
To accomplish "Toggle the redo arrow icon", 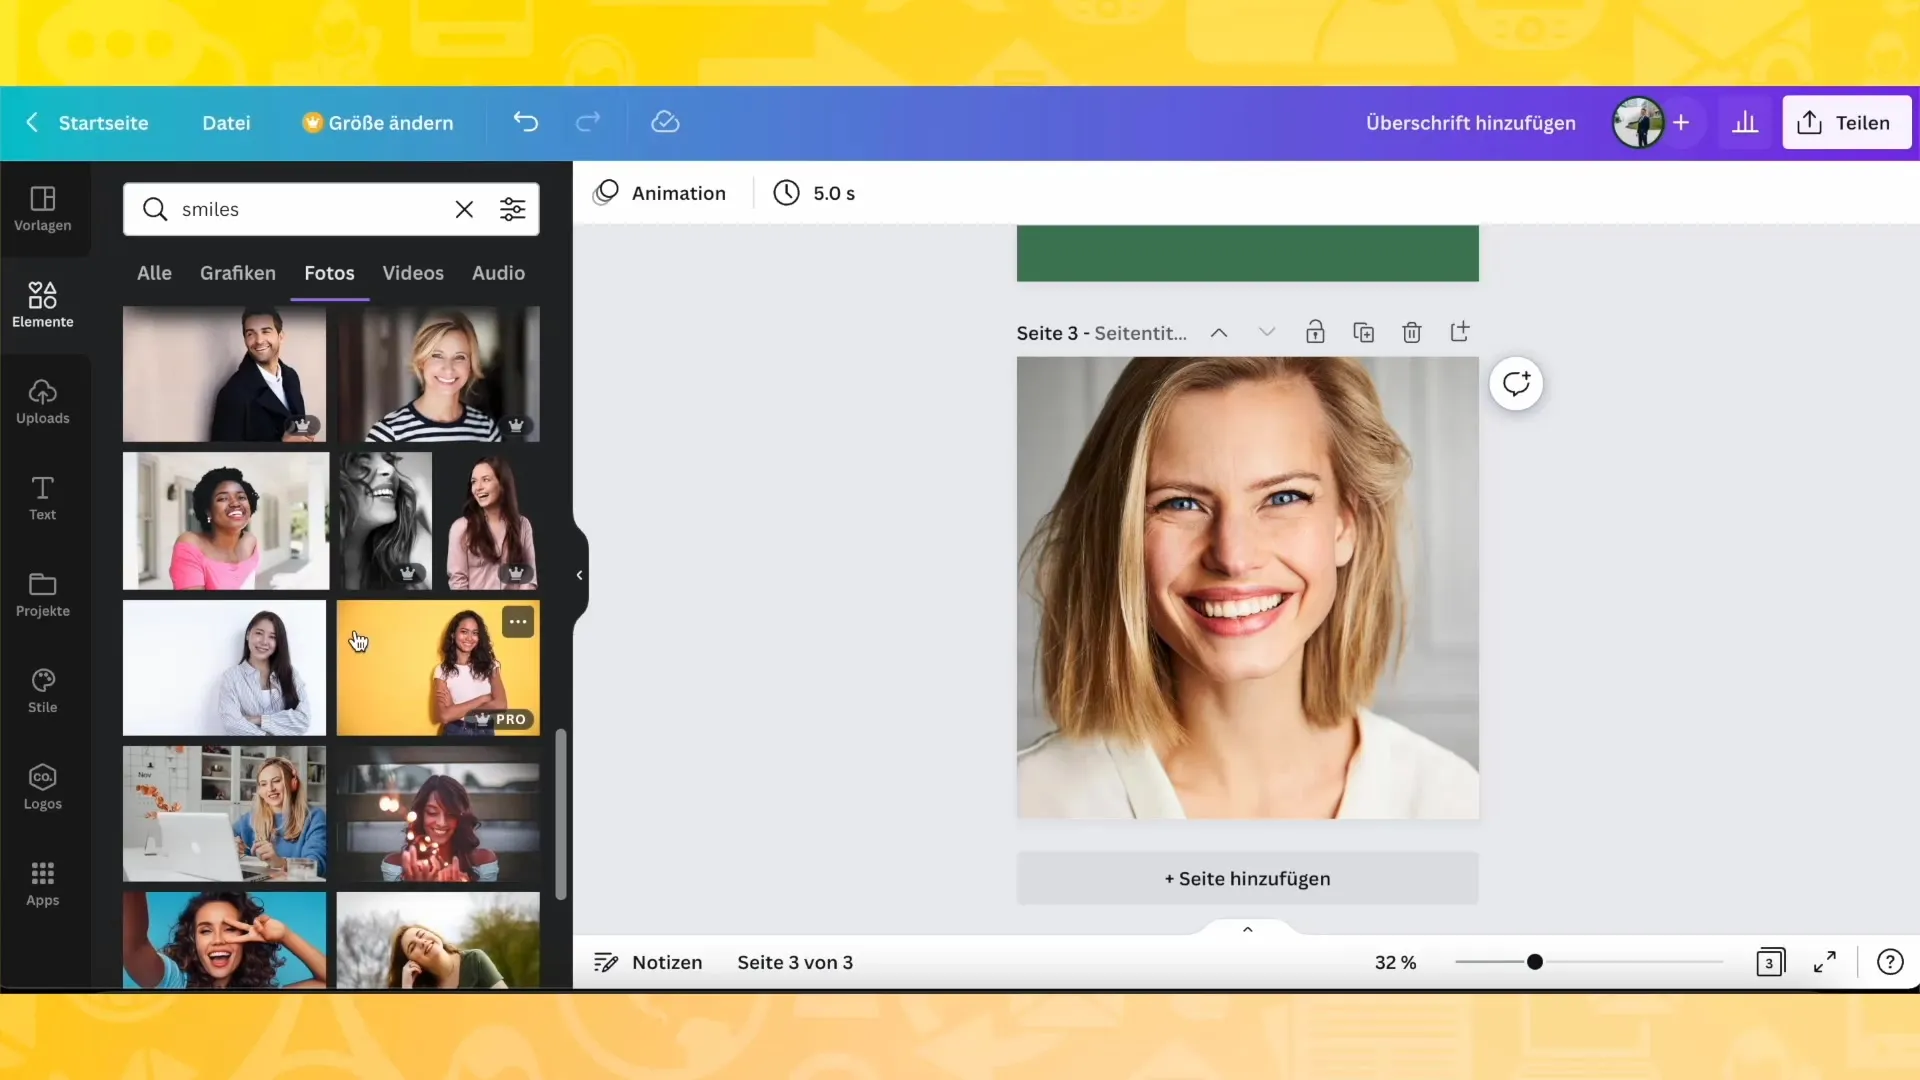I will point(589,121).
